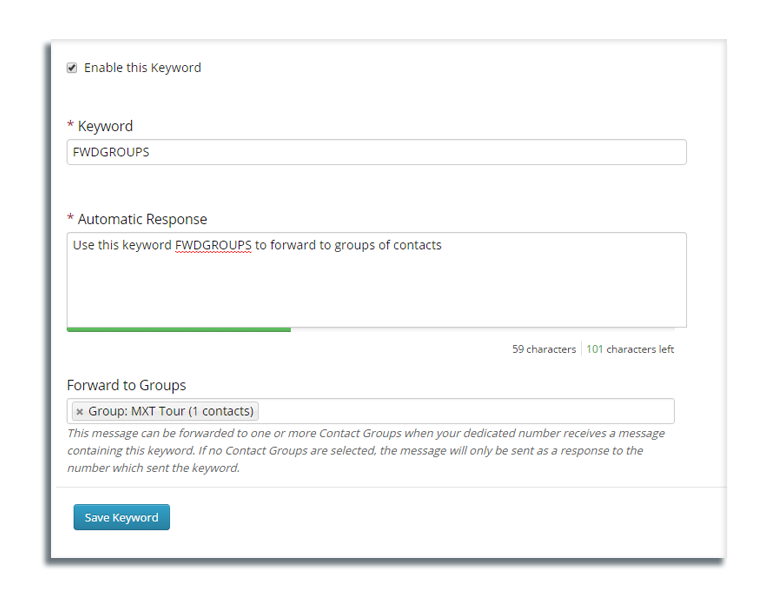Select the "Group: MXT Tour (1 contacts)" tag
The width and height of the screenshot is (778, 597).
point(171,412)
